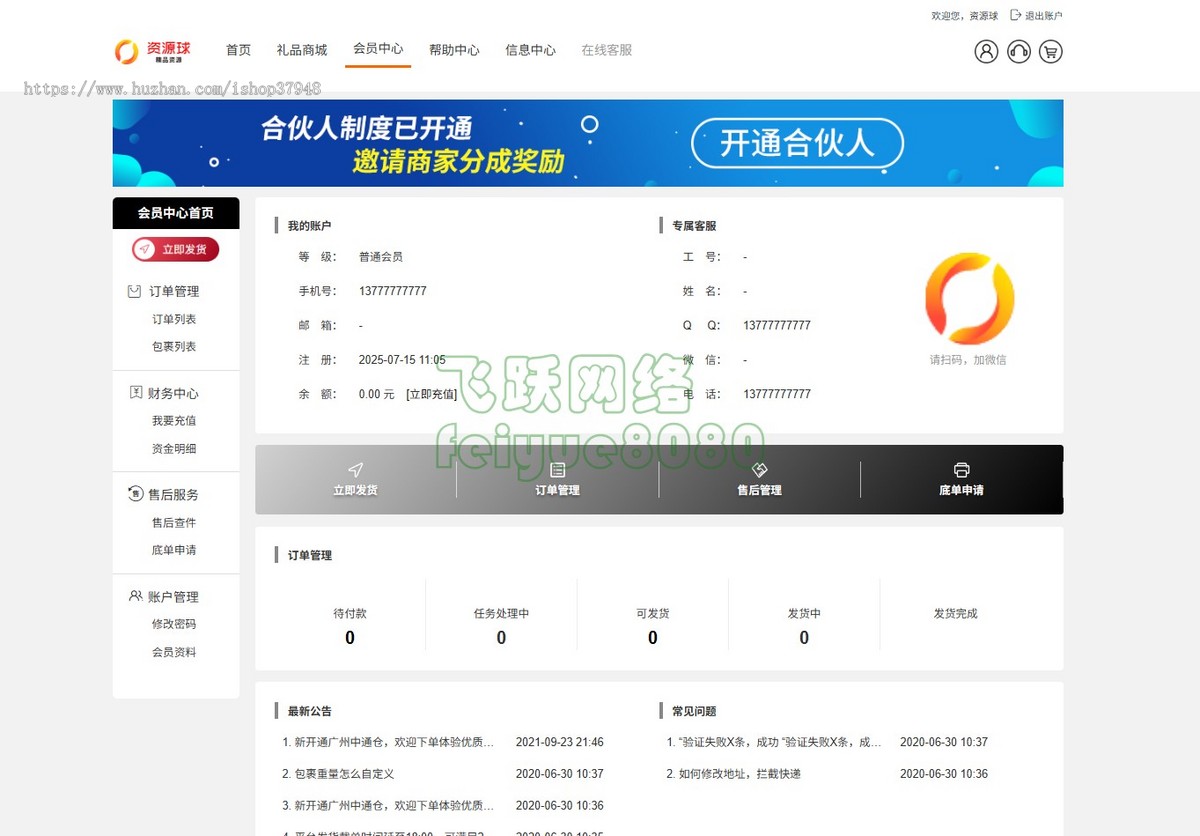
Task: Click the 账户管理 sidebar section icon
Action: pos(136,596)
